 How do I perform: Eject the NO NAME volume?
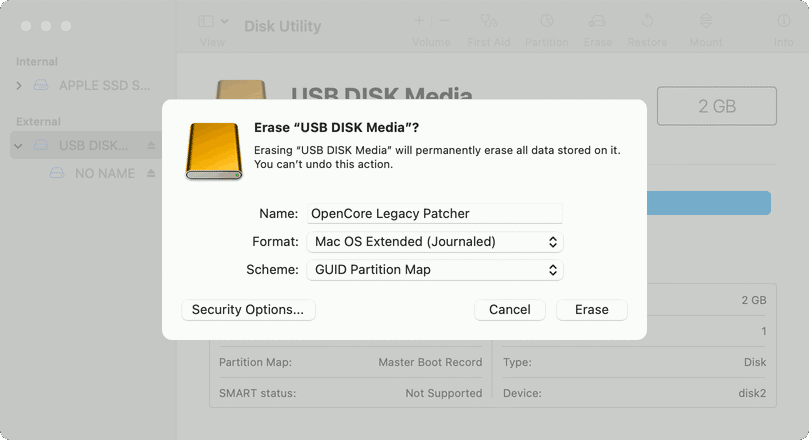click(151, 173)
